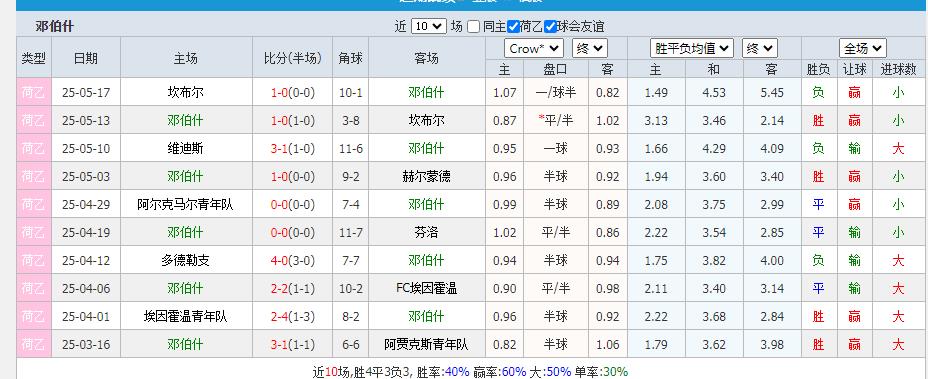The width and height of the screenshot is (928, 379).
Task: Uncheck the 荷乙 league filter checkbox
Action: pyautogui.click(x=514, y=26)
